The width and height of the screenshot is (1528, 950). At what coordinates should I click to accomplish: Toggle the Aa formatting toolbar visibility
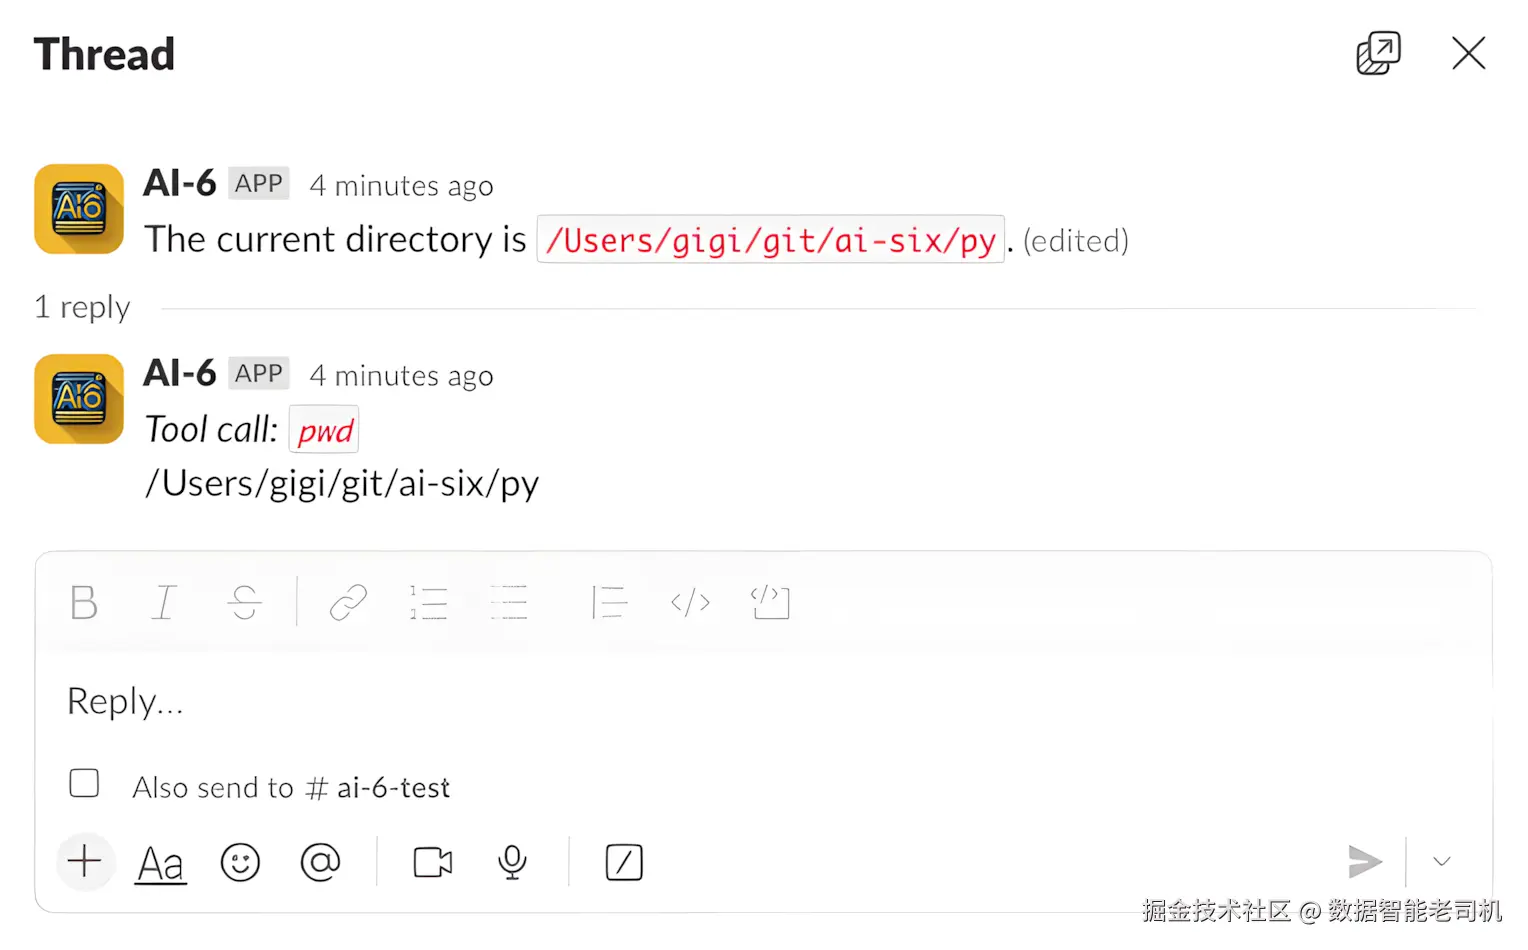tap(161, 863)
